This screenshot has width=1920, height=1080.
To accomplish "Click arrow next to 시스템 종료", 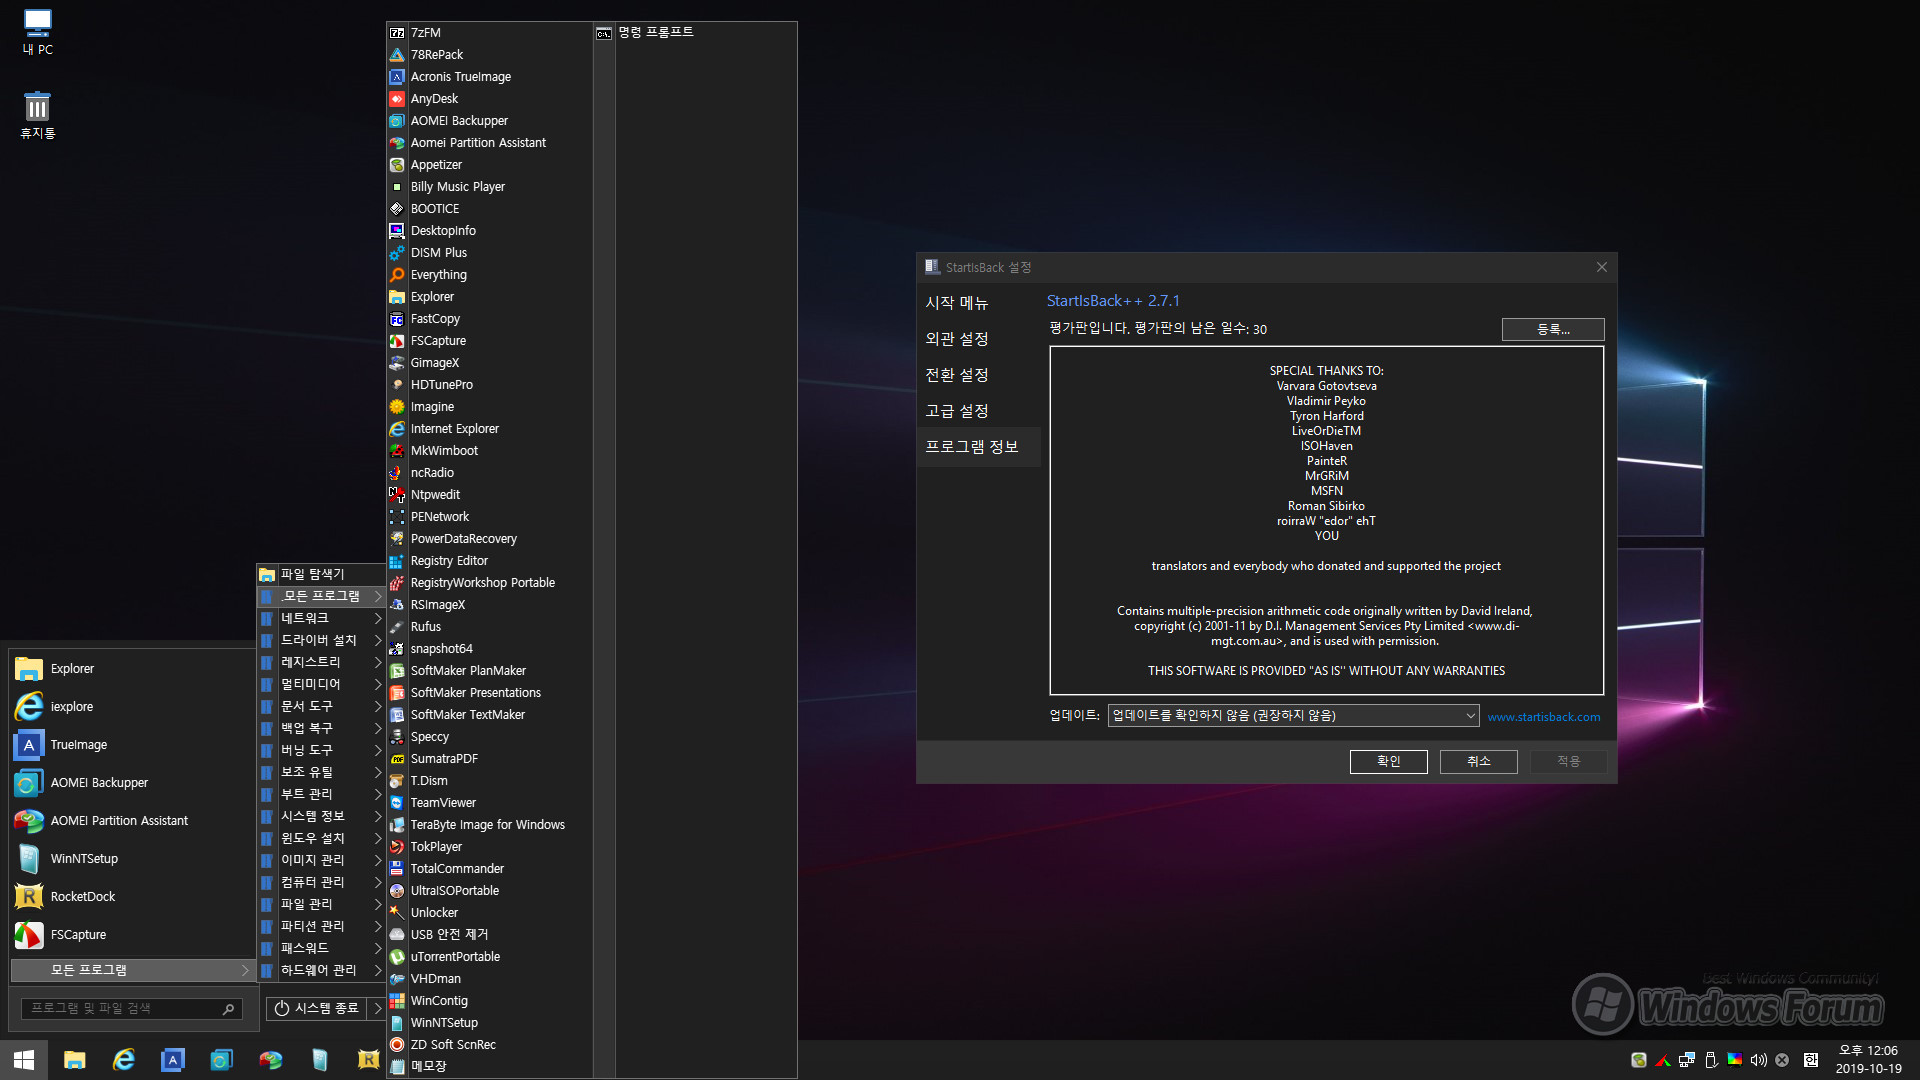I will pyautogui.click(x=378, y=1008).
